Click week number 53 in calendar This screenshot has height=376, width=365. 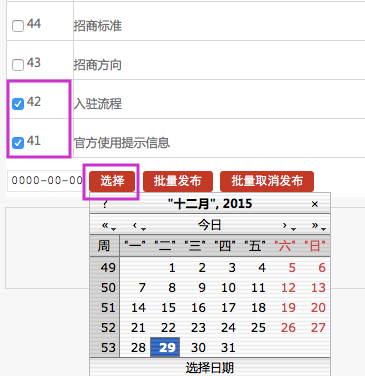[108, 347]
